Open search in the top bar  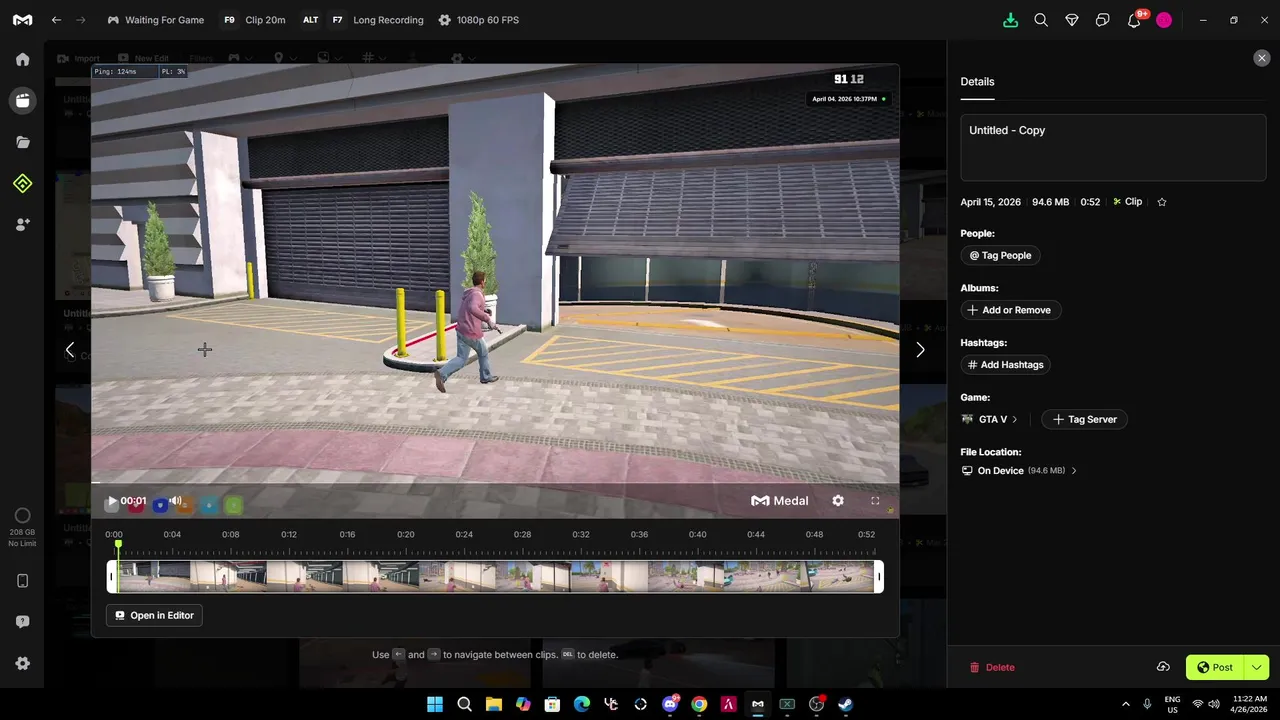[1041, 20]
